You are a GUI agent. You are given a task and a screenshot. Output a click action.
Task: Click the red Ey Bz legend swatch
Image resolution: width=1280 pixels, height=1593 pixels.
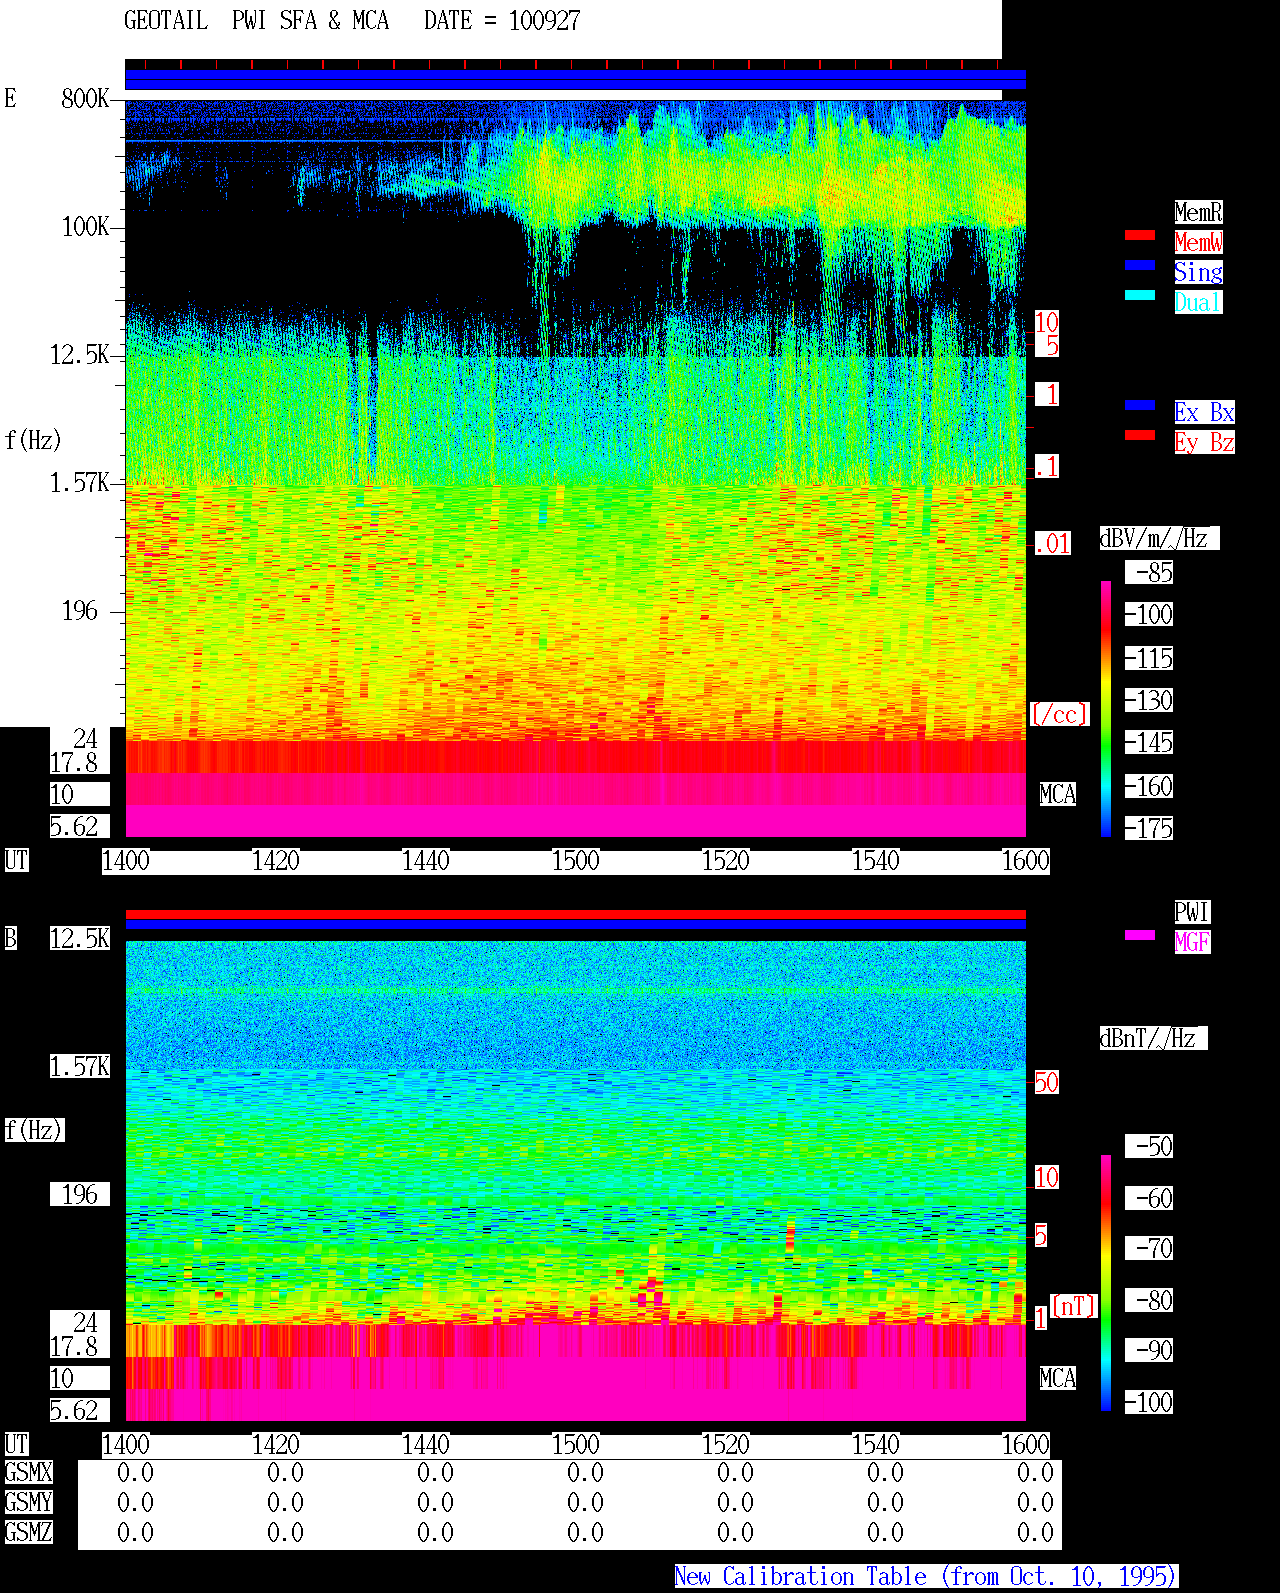[x=1140, y=435]
